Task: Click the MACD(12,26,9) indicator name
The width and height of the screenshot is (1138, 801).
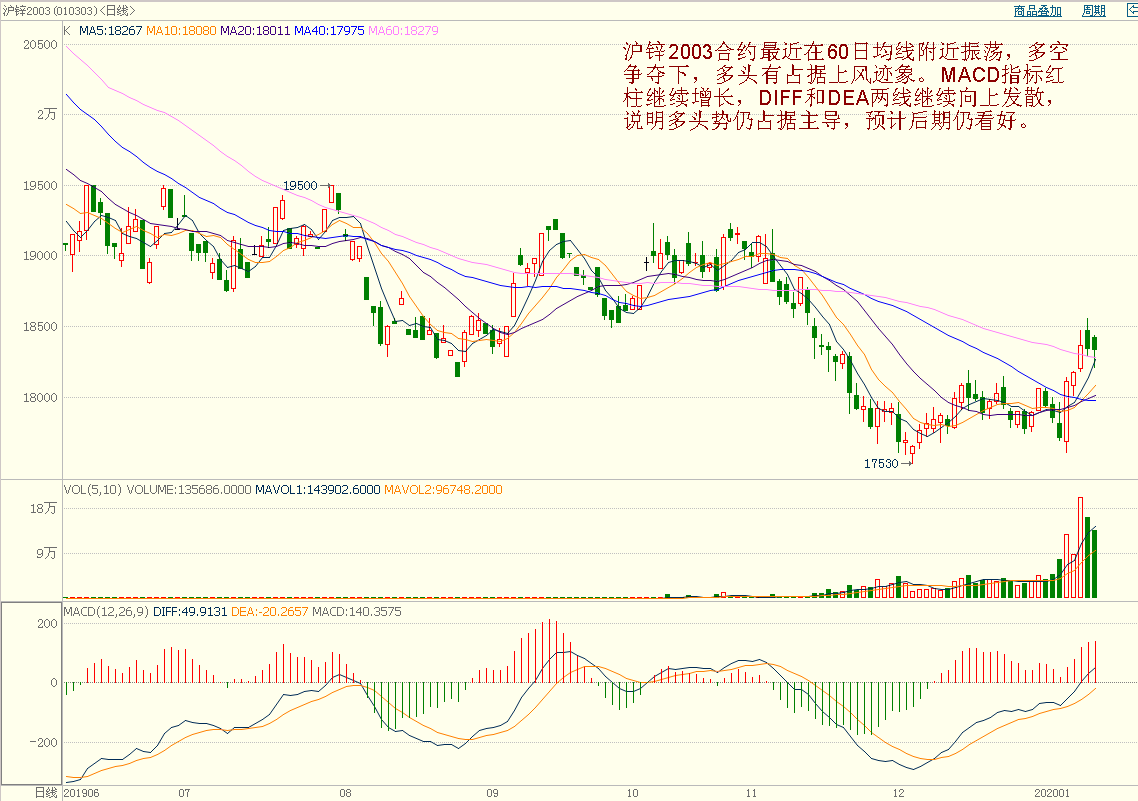Action: click(x=106, y=611)
